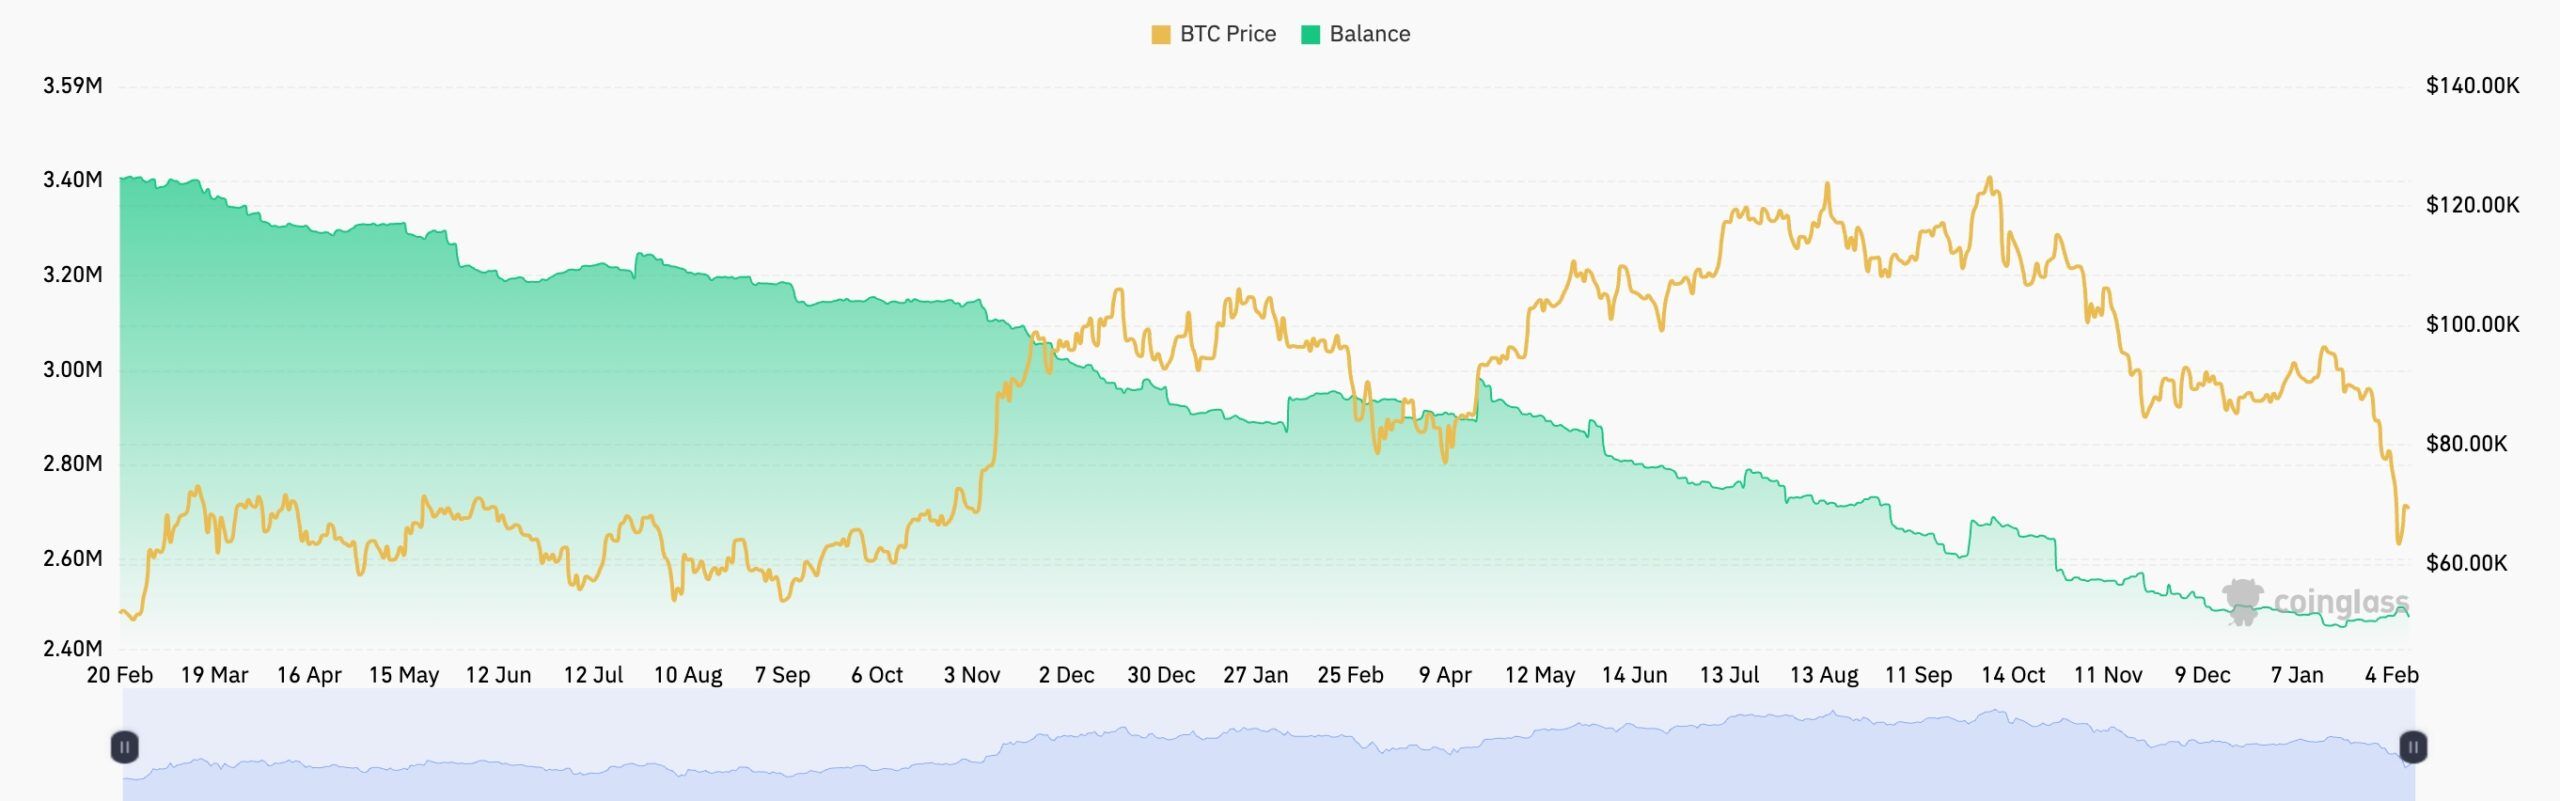Click the left pause handle on the range selector
Screen dimensions: 2560x801
pos(123,745)
